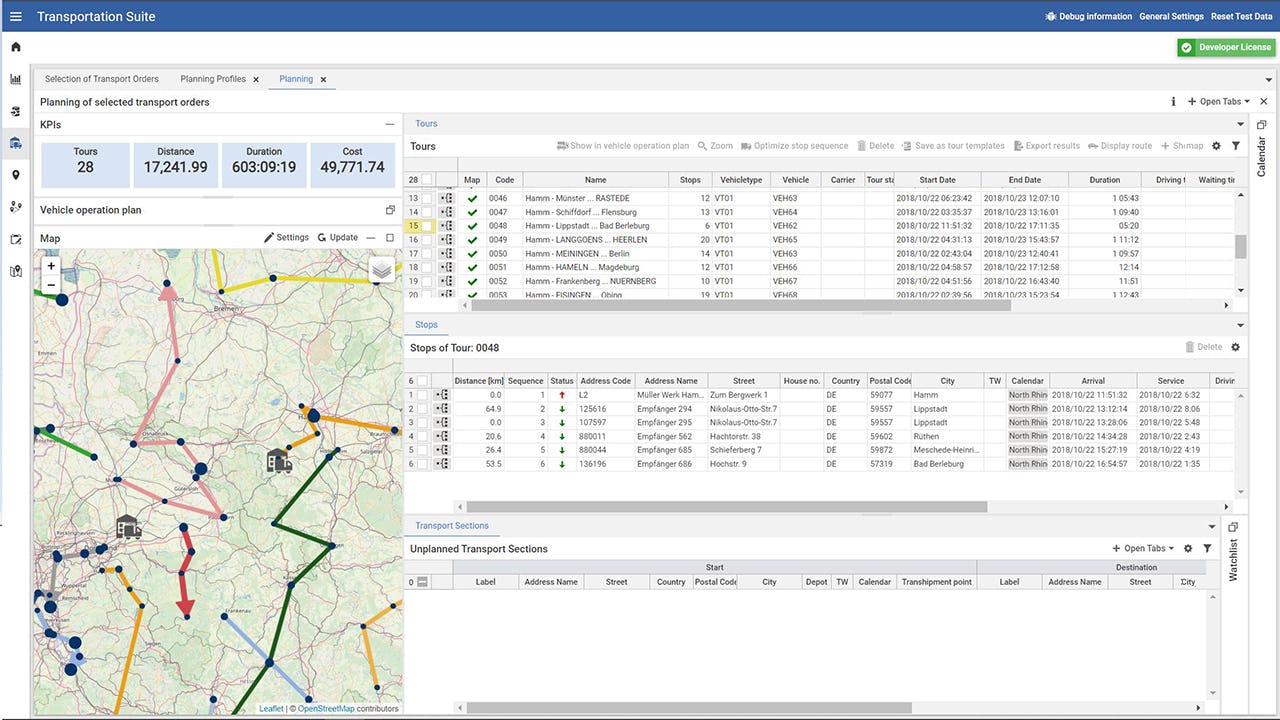Click the Save as tour templates icon
Image resolution: width=1280 pixels, height=720 pixels.
[906, 145]
